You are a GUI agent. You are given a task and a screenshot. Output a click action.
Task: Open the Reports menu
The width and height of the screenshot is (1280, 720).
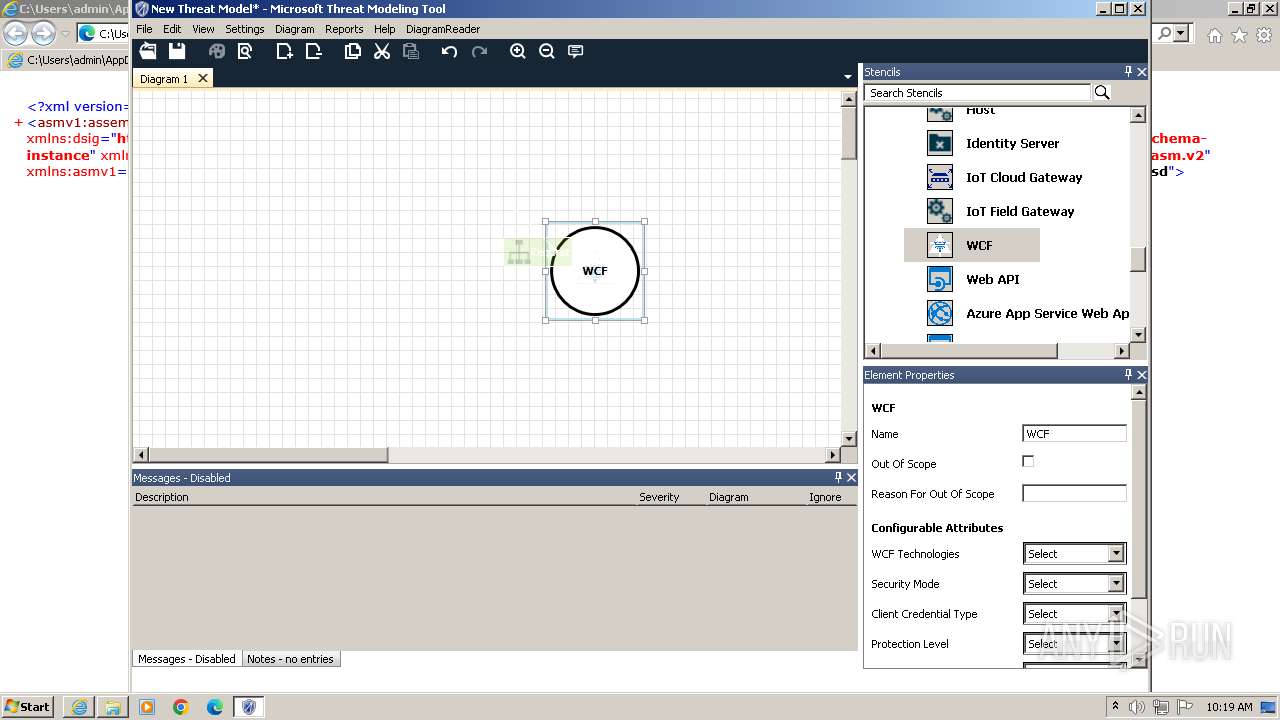pyautogui.click(x=344, y=29)
